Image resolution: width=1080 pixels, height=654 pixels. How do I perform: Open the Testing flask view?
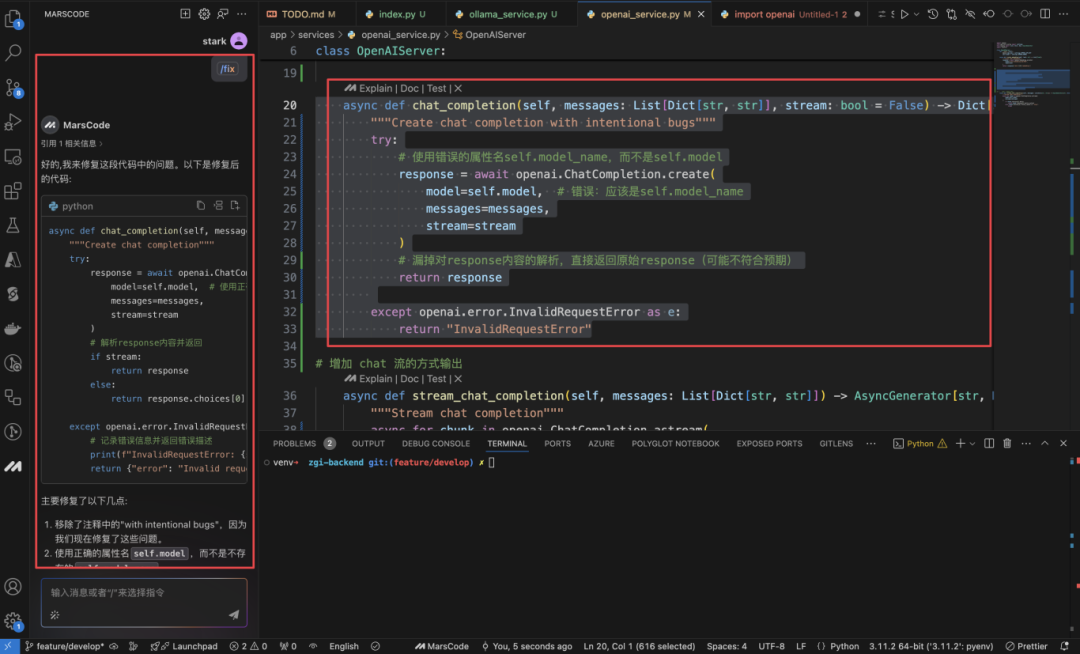tap(13, 225)
